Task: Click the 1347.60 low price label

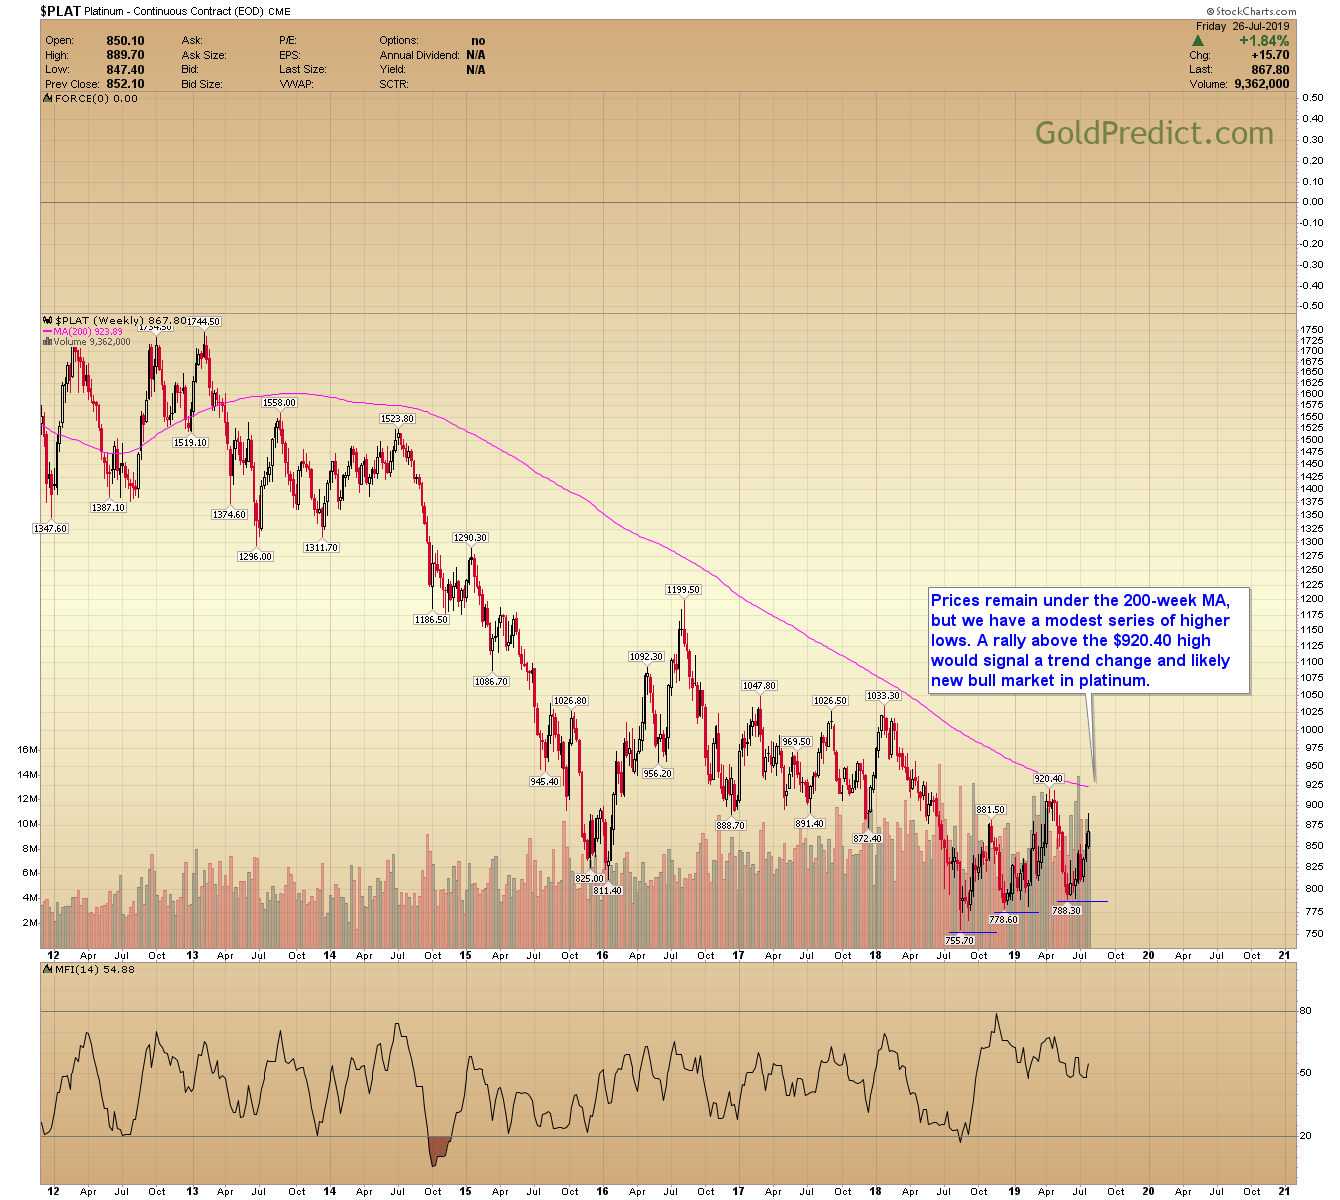Action: [x=50, y=528]
